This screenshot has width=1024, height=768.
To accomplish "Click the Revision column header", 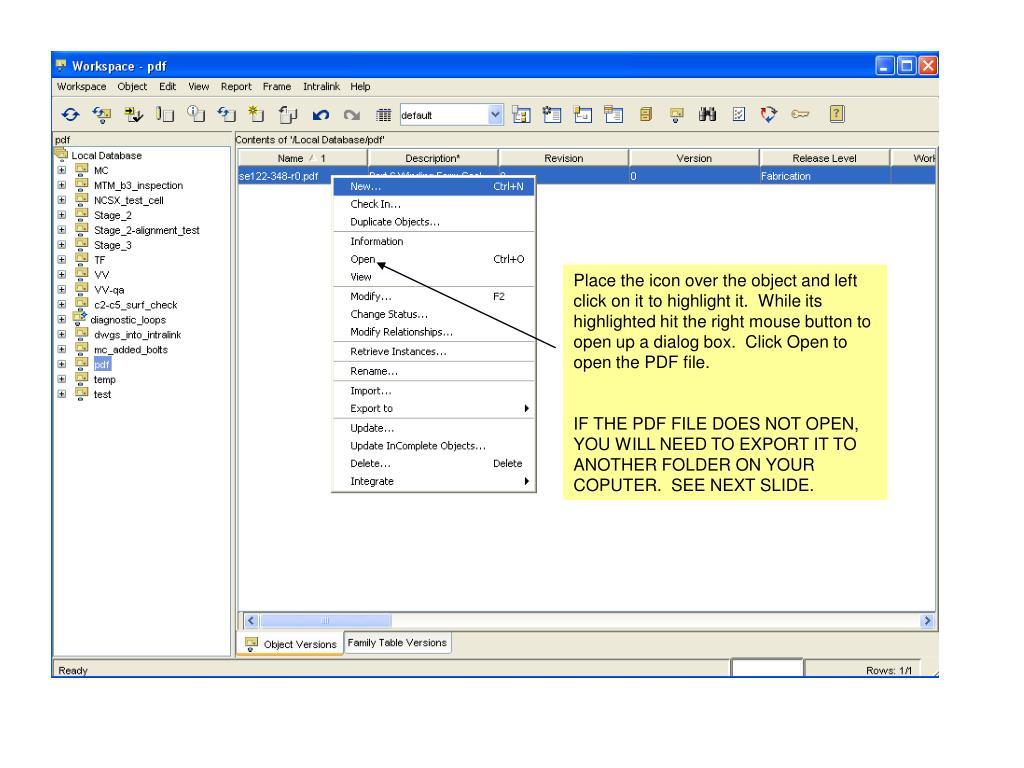I will (x=564, y=158).
